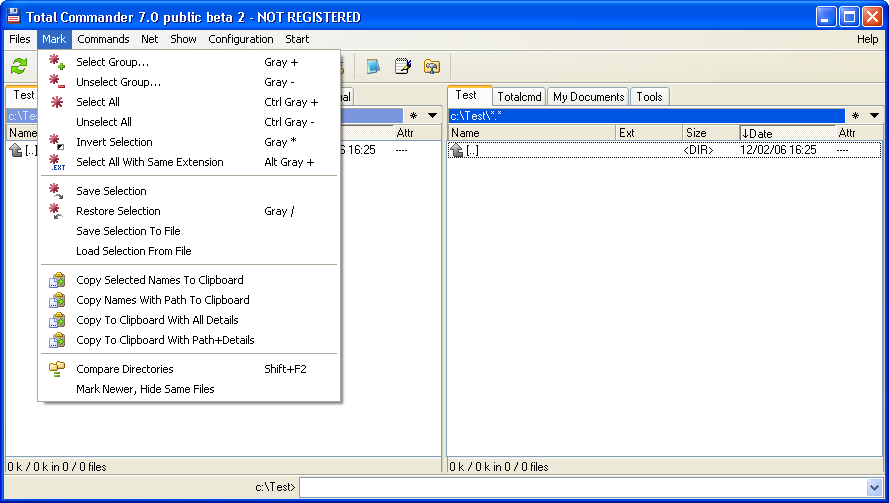Click the Select All asterisk icon
889x503 pixels.
point(57,102)
